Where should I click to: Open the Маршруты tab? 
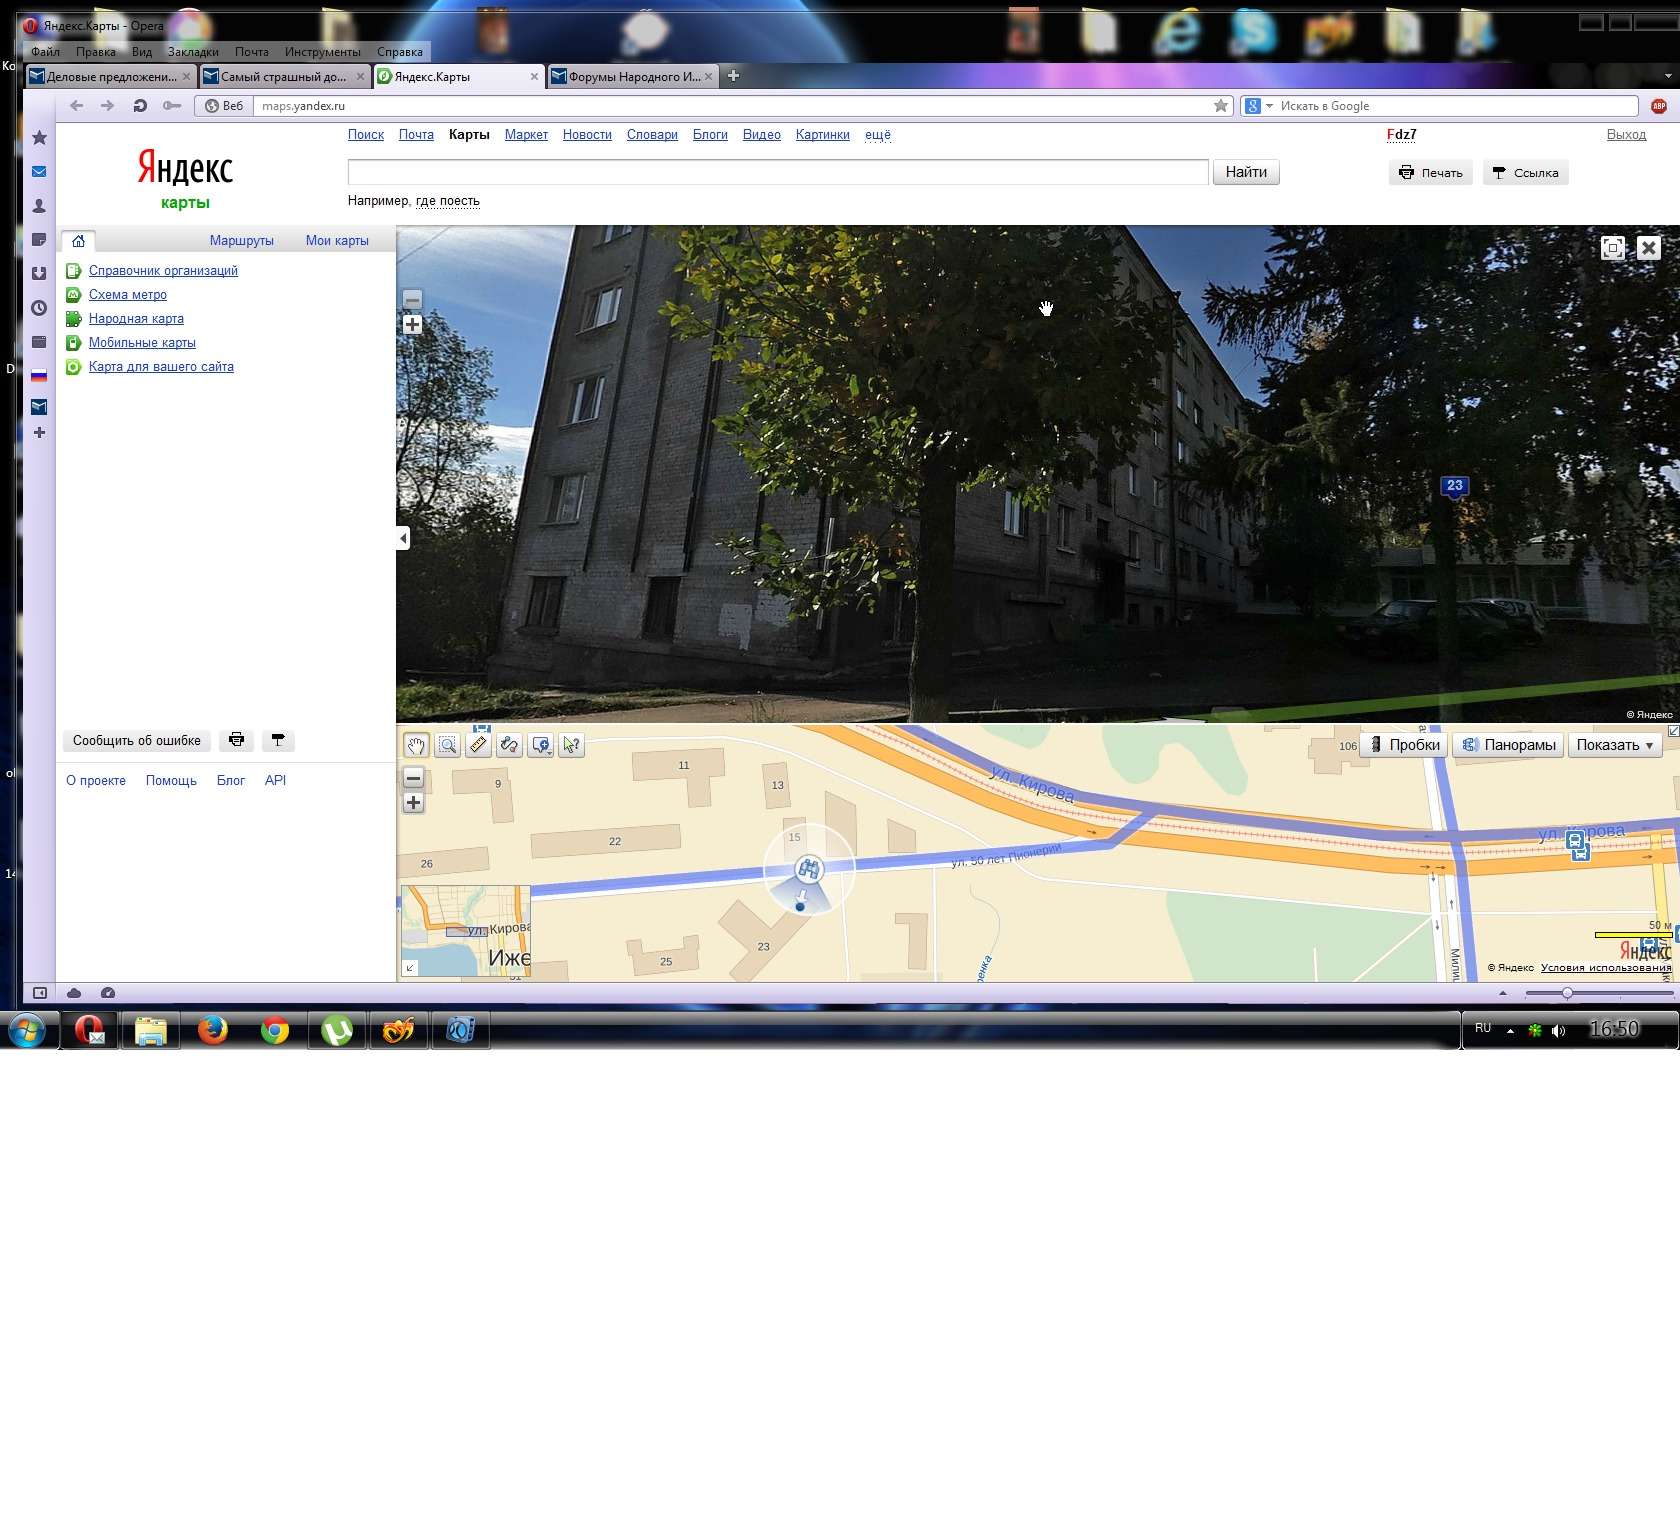click(241, 241)
